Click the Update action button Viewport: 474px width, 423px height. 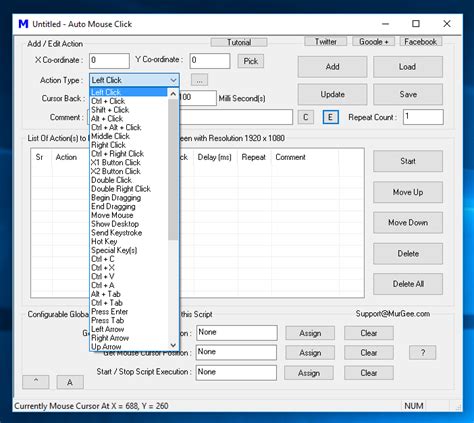[332, 94]
